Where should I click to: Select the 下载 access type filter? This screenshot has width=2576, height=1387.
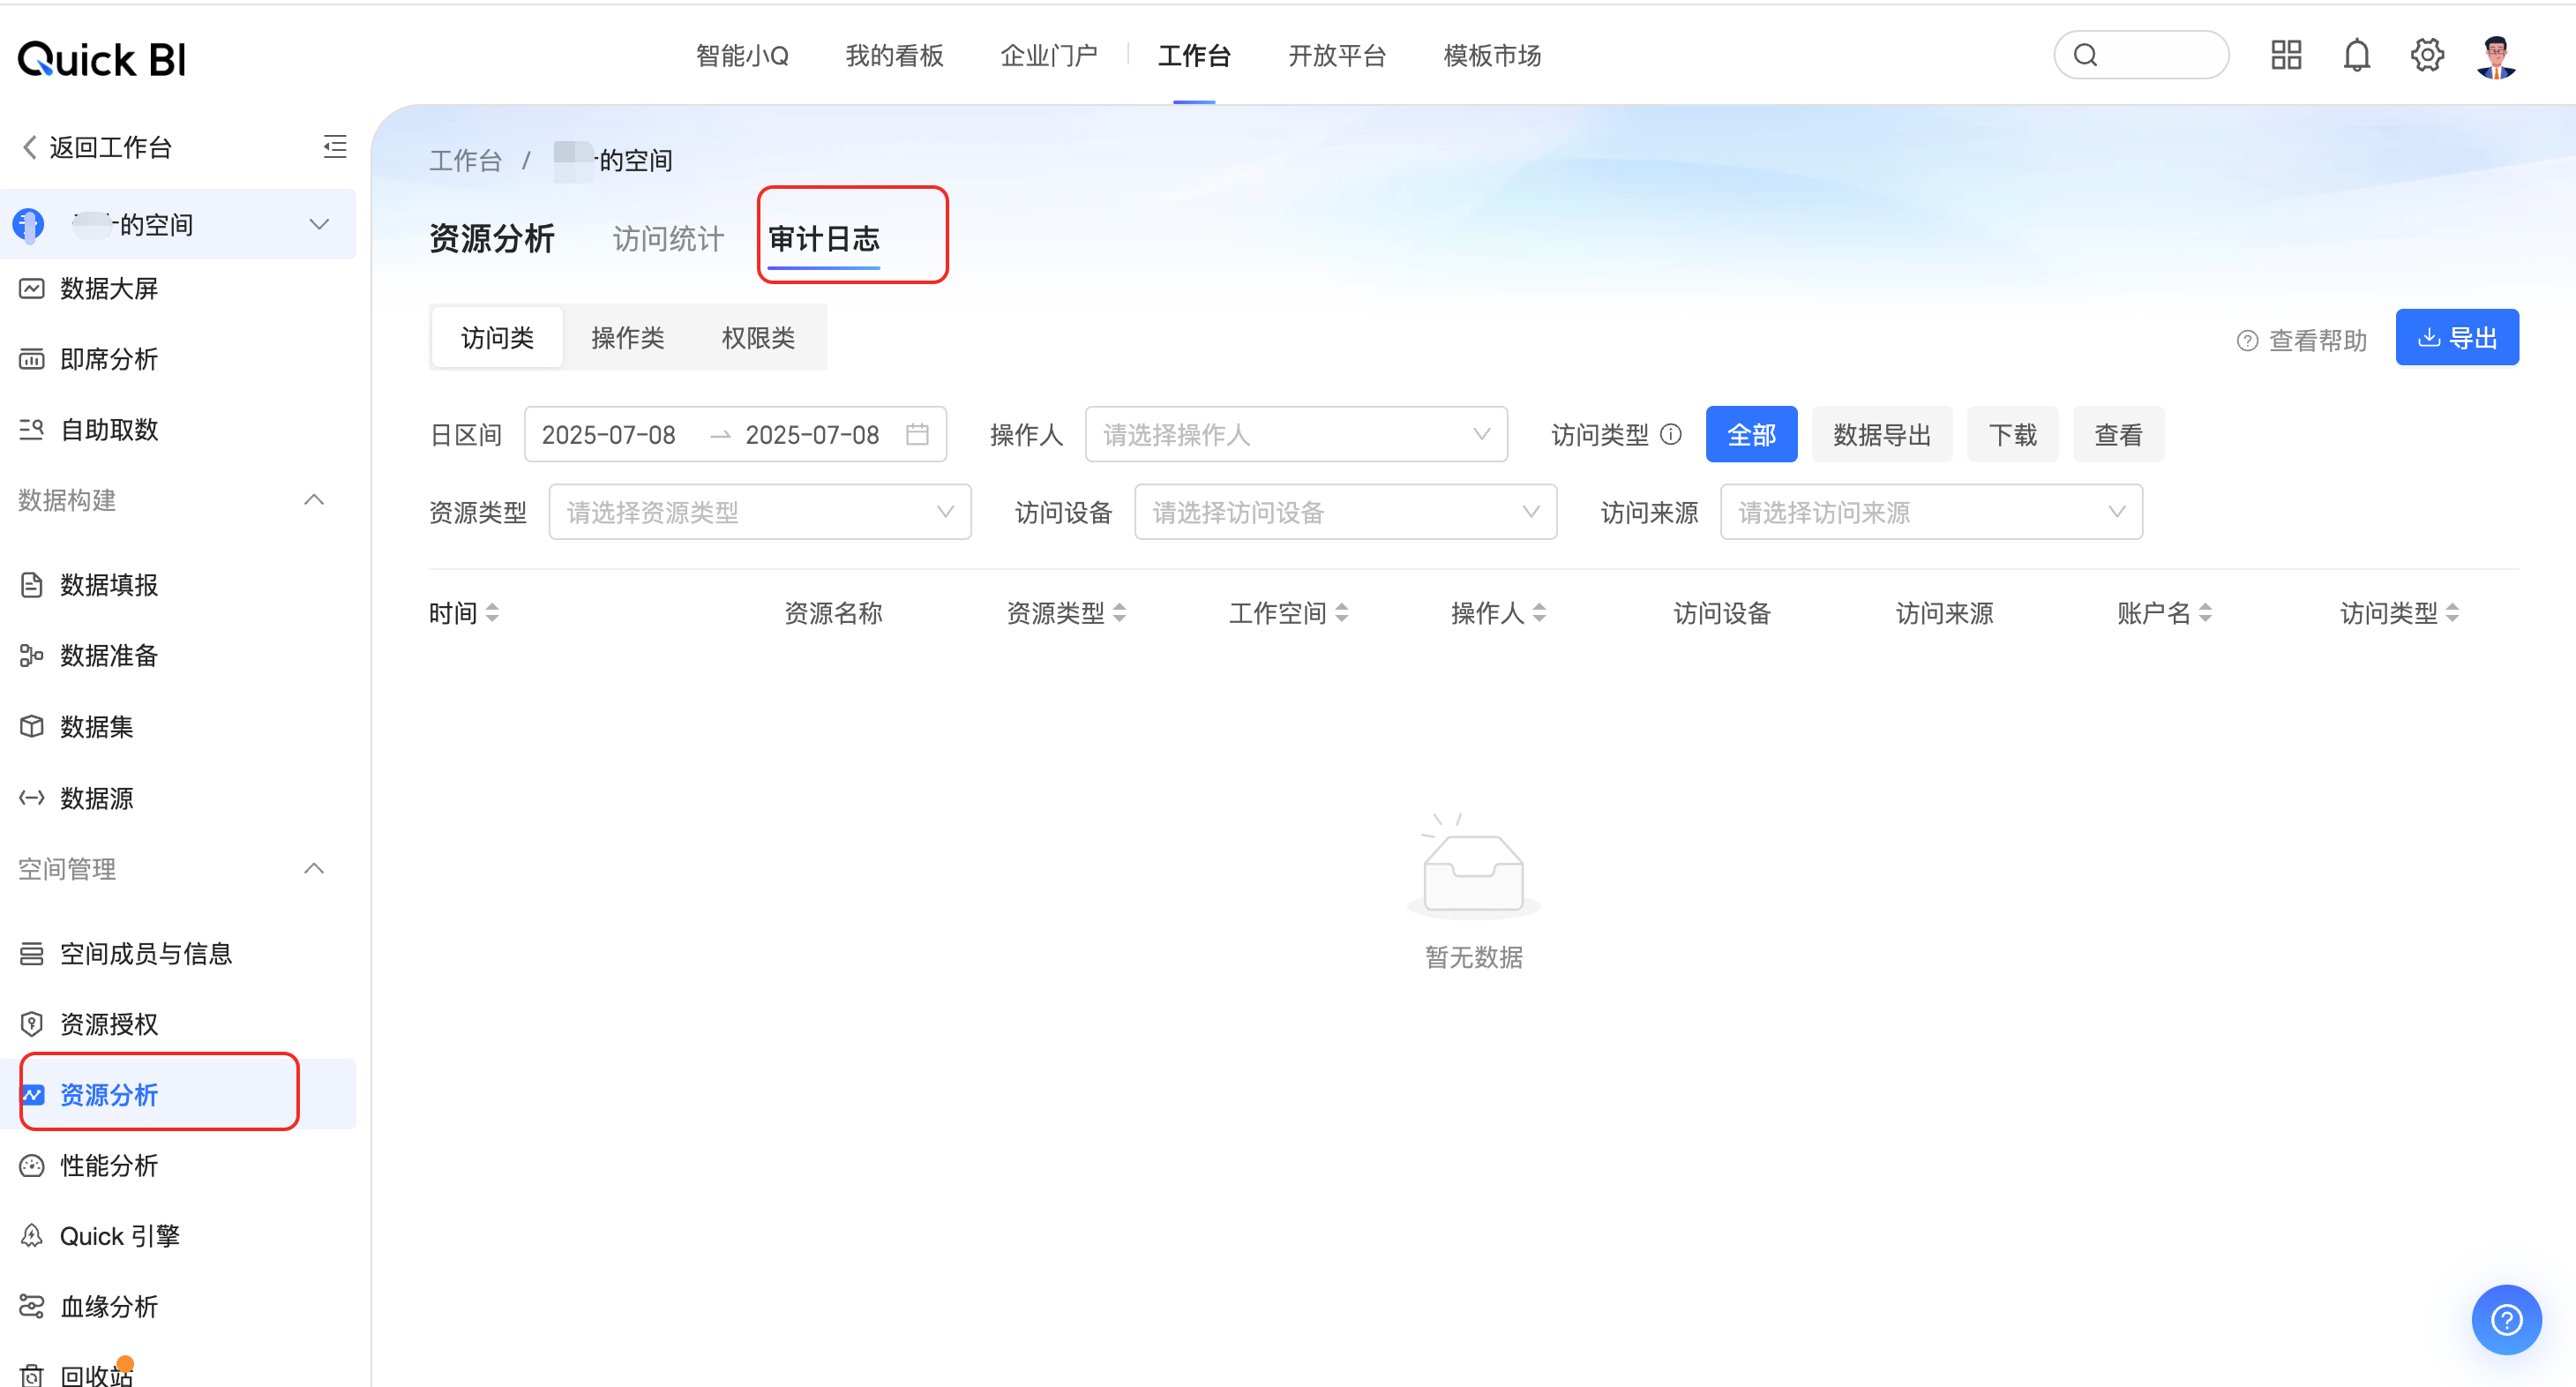[x=2011, y=435]
